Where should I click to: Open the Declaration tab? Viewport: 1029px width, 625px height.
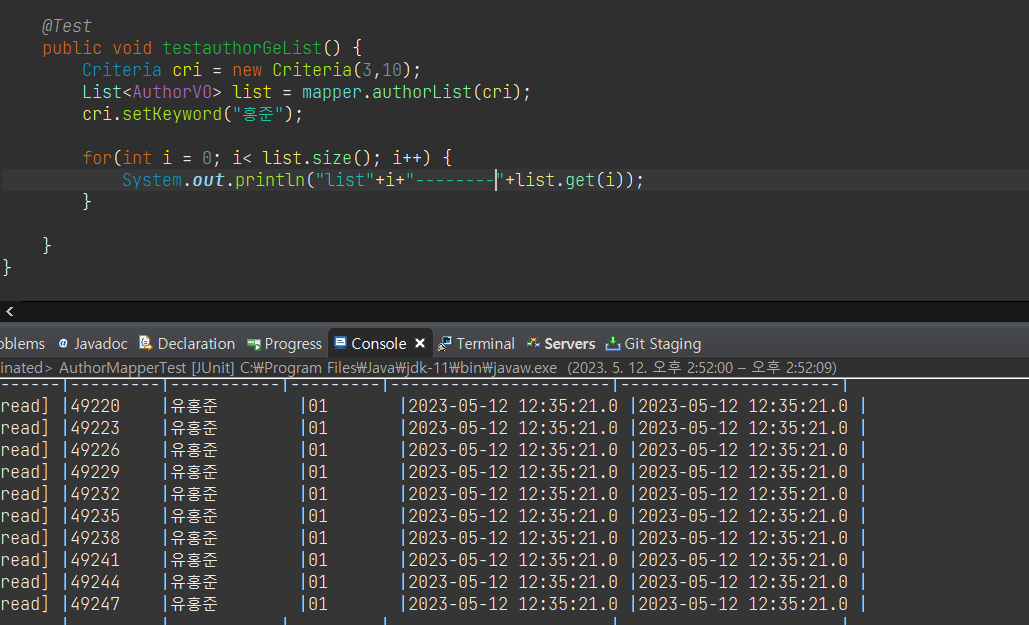point(187,343)
